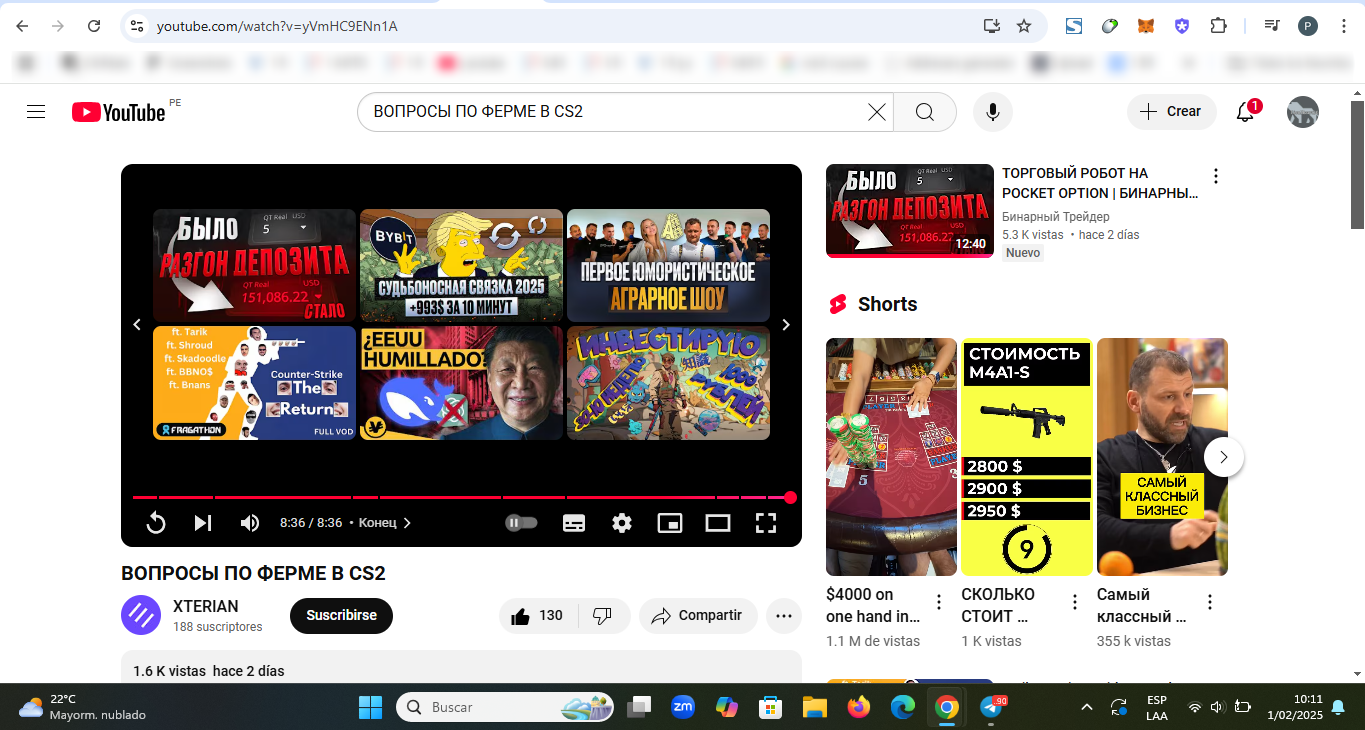Like the video (130 likes)
Image resolution: width=1365 pixels, height=730 pixels.
point(537,616)
